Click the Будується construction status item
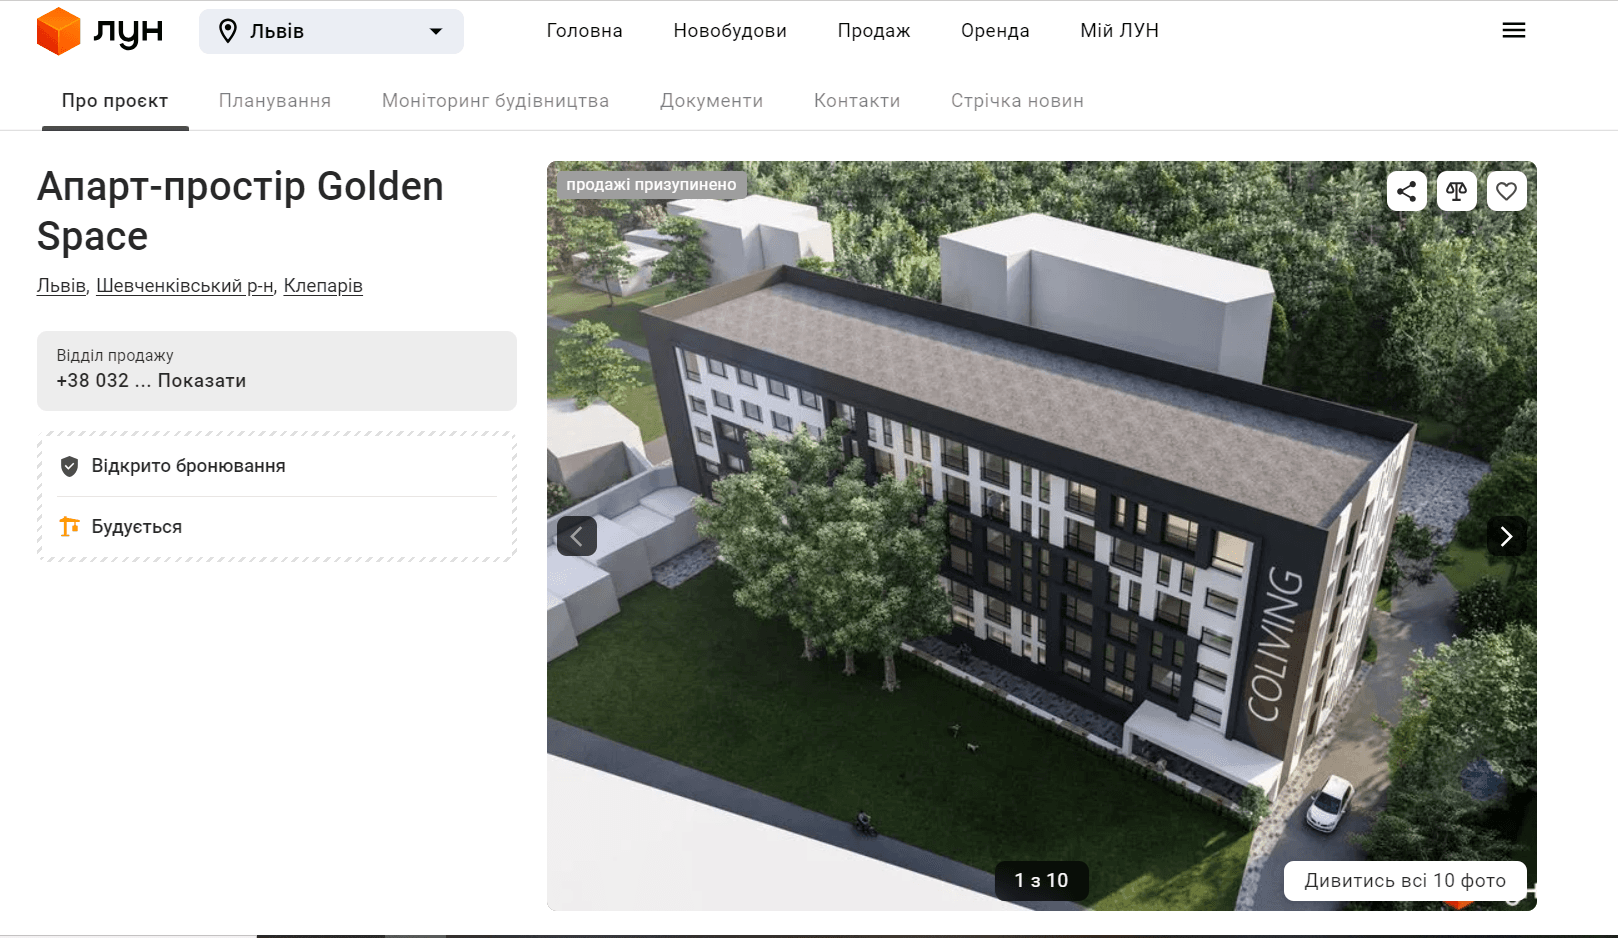 point(136,527)
